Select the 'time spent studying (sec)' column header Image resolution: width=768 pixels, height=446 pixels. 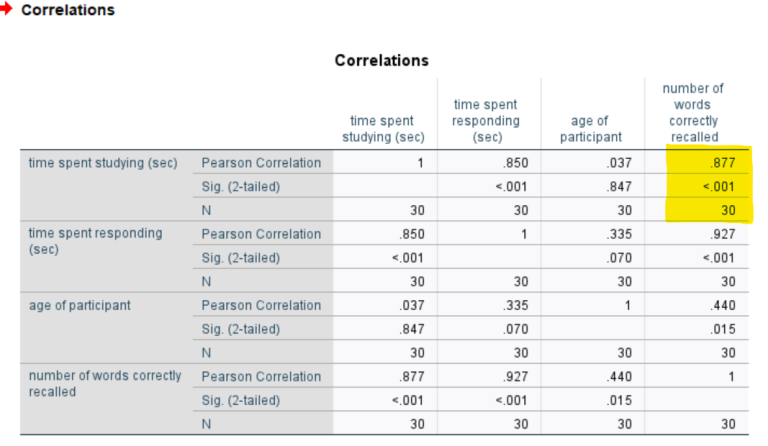pyautogui.click(x=383, y=129)
